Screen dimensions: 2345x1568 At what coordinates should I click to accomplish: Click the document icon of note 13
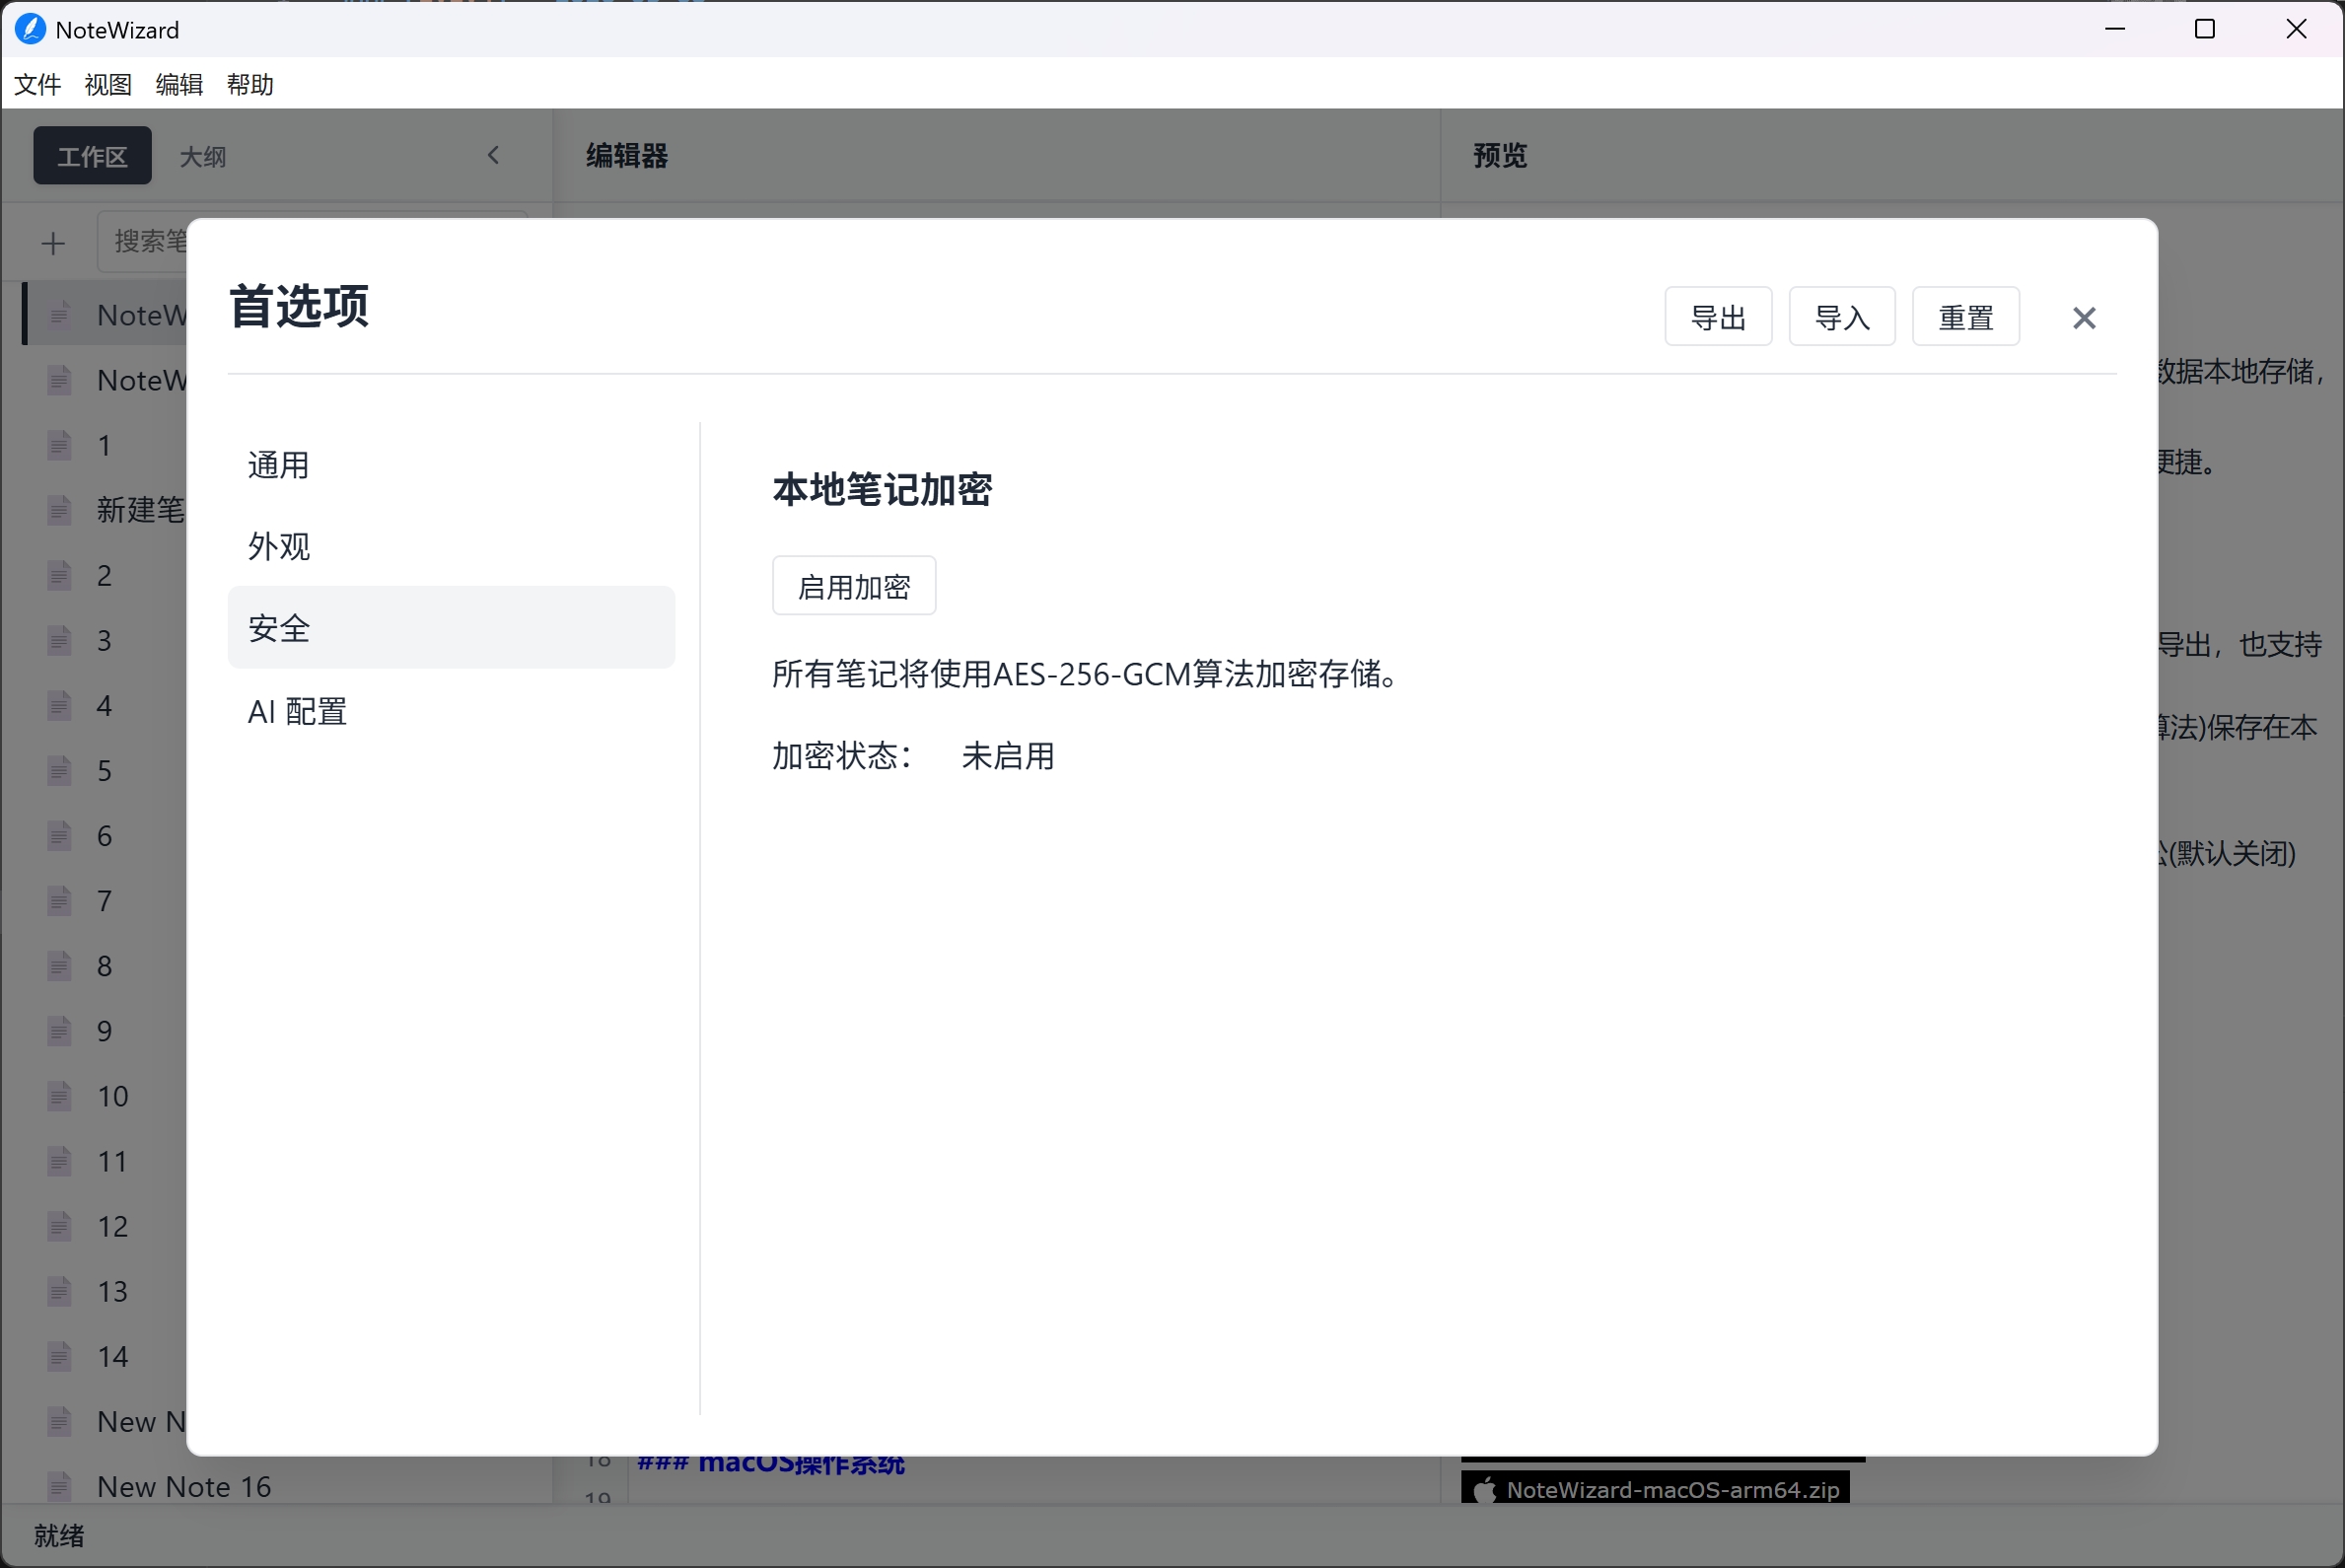point(59,1291)
